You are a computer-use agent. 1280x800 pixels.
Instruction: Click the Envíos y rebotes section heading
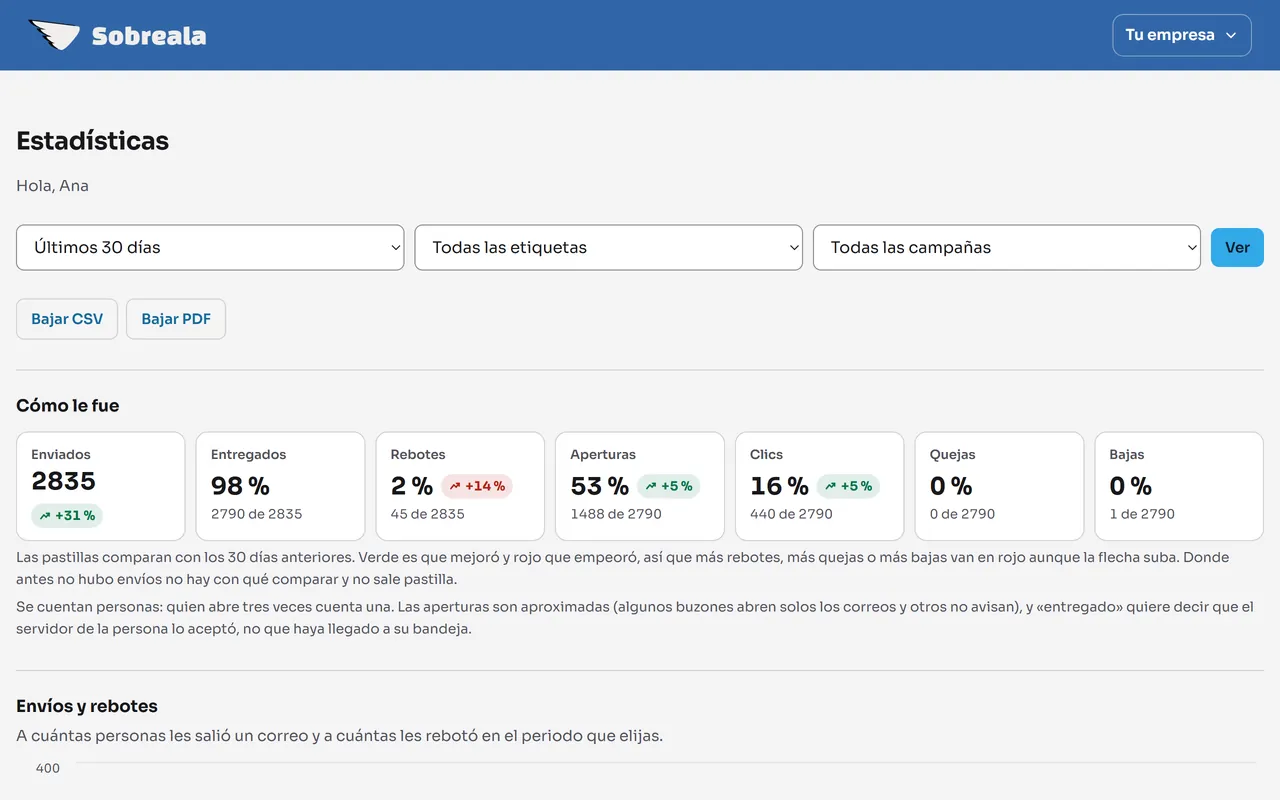tap(87, 706)
